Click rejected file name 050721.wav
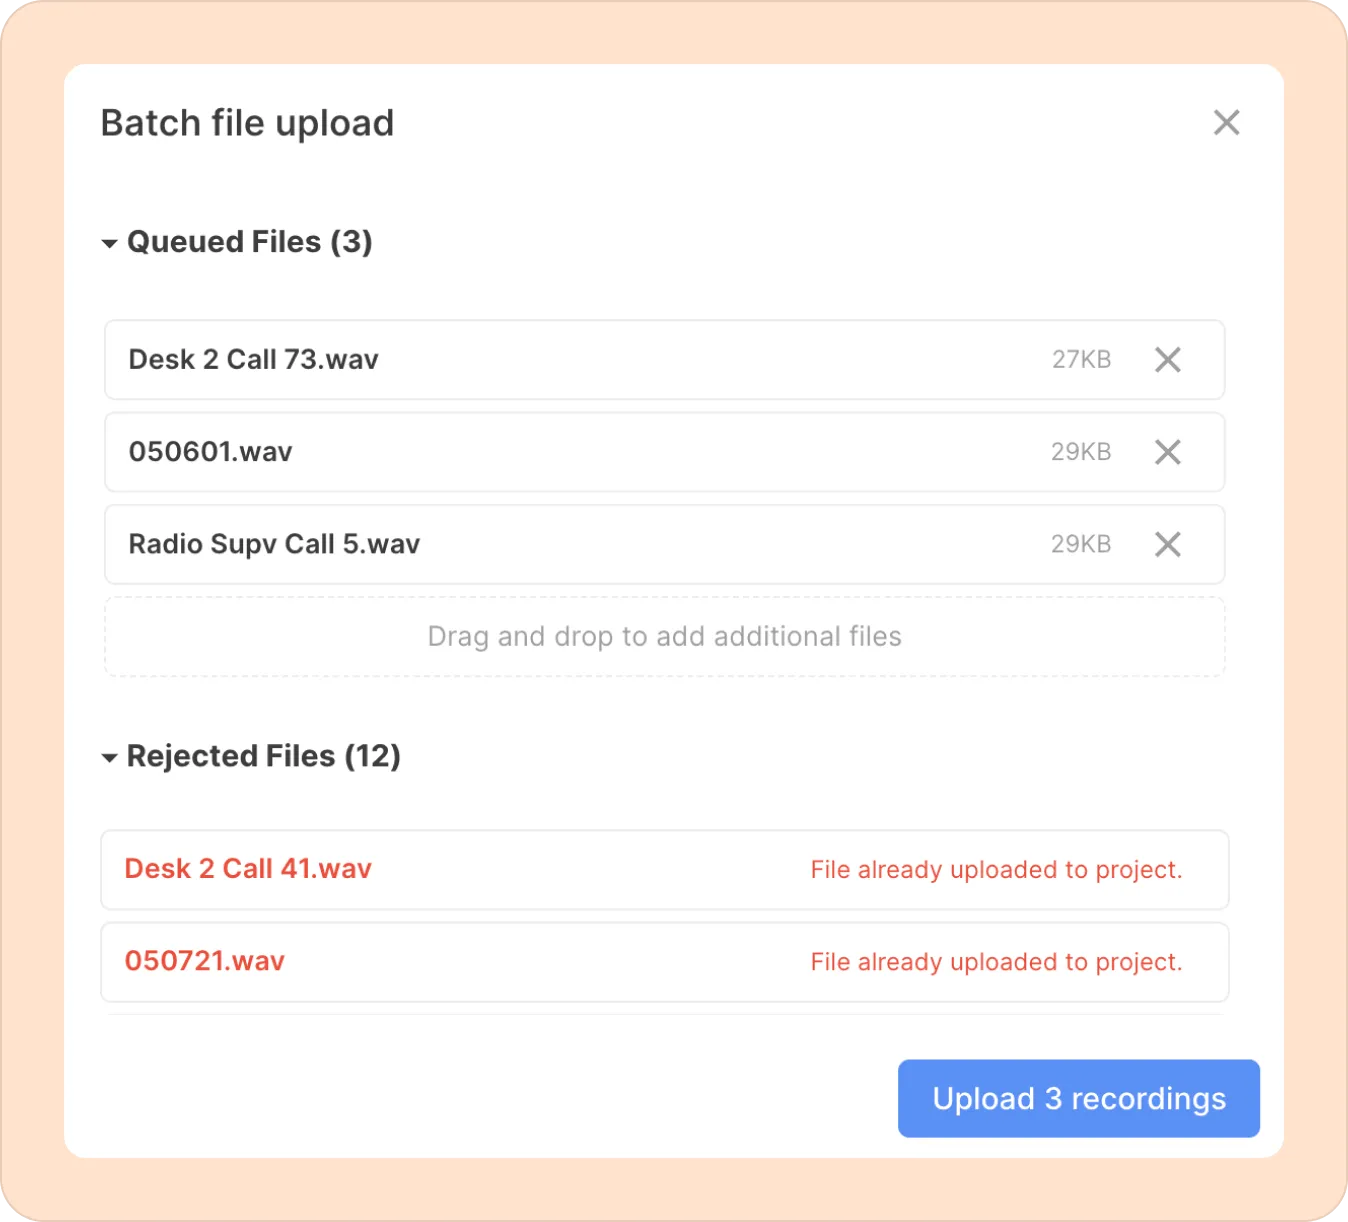The height and width of the screenshot is (1222, 1348). 205,961
